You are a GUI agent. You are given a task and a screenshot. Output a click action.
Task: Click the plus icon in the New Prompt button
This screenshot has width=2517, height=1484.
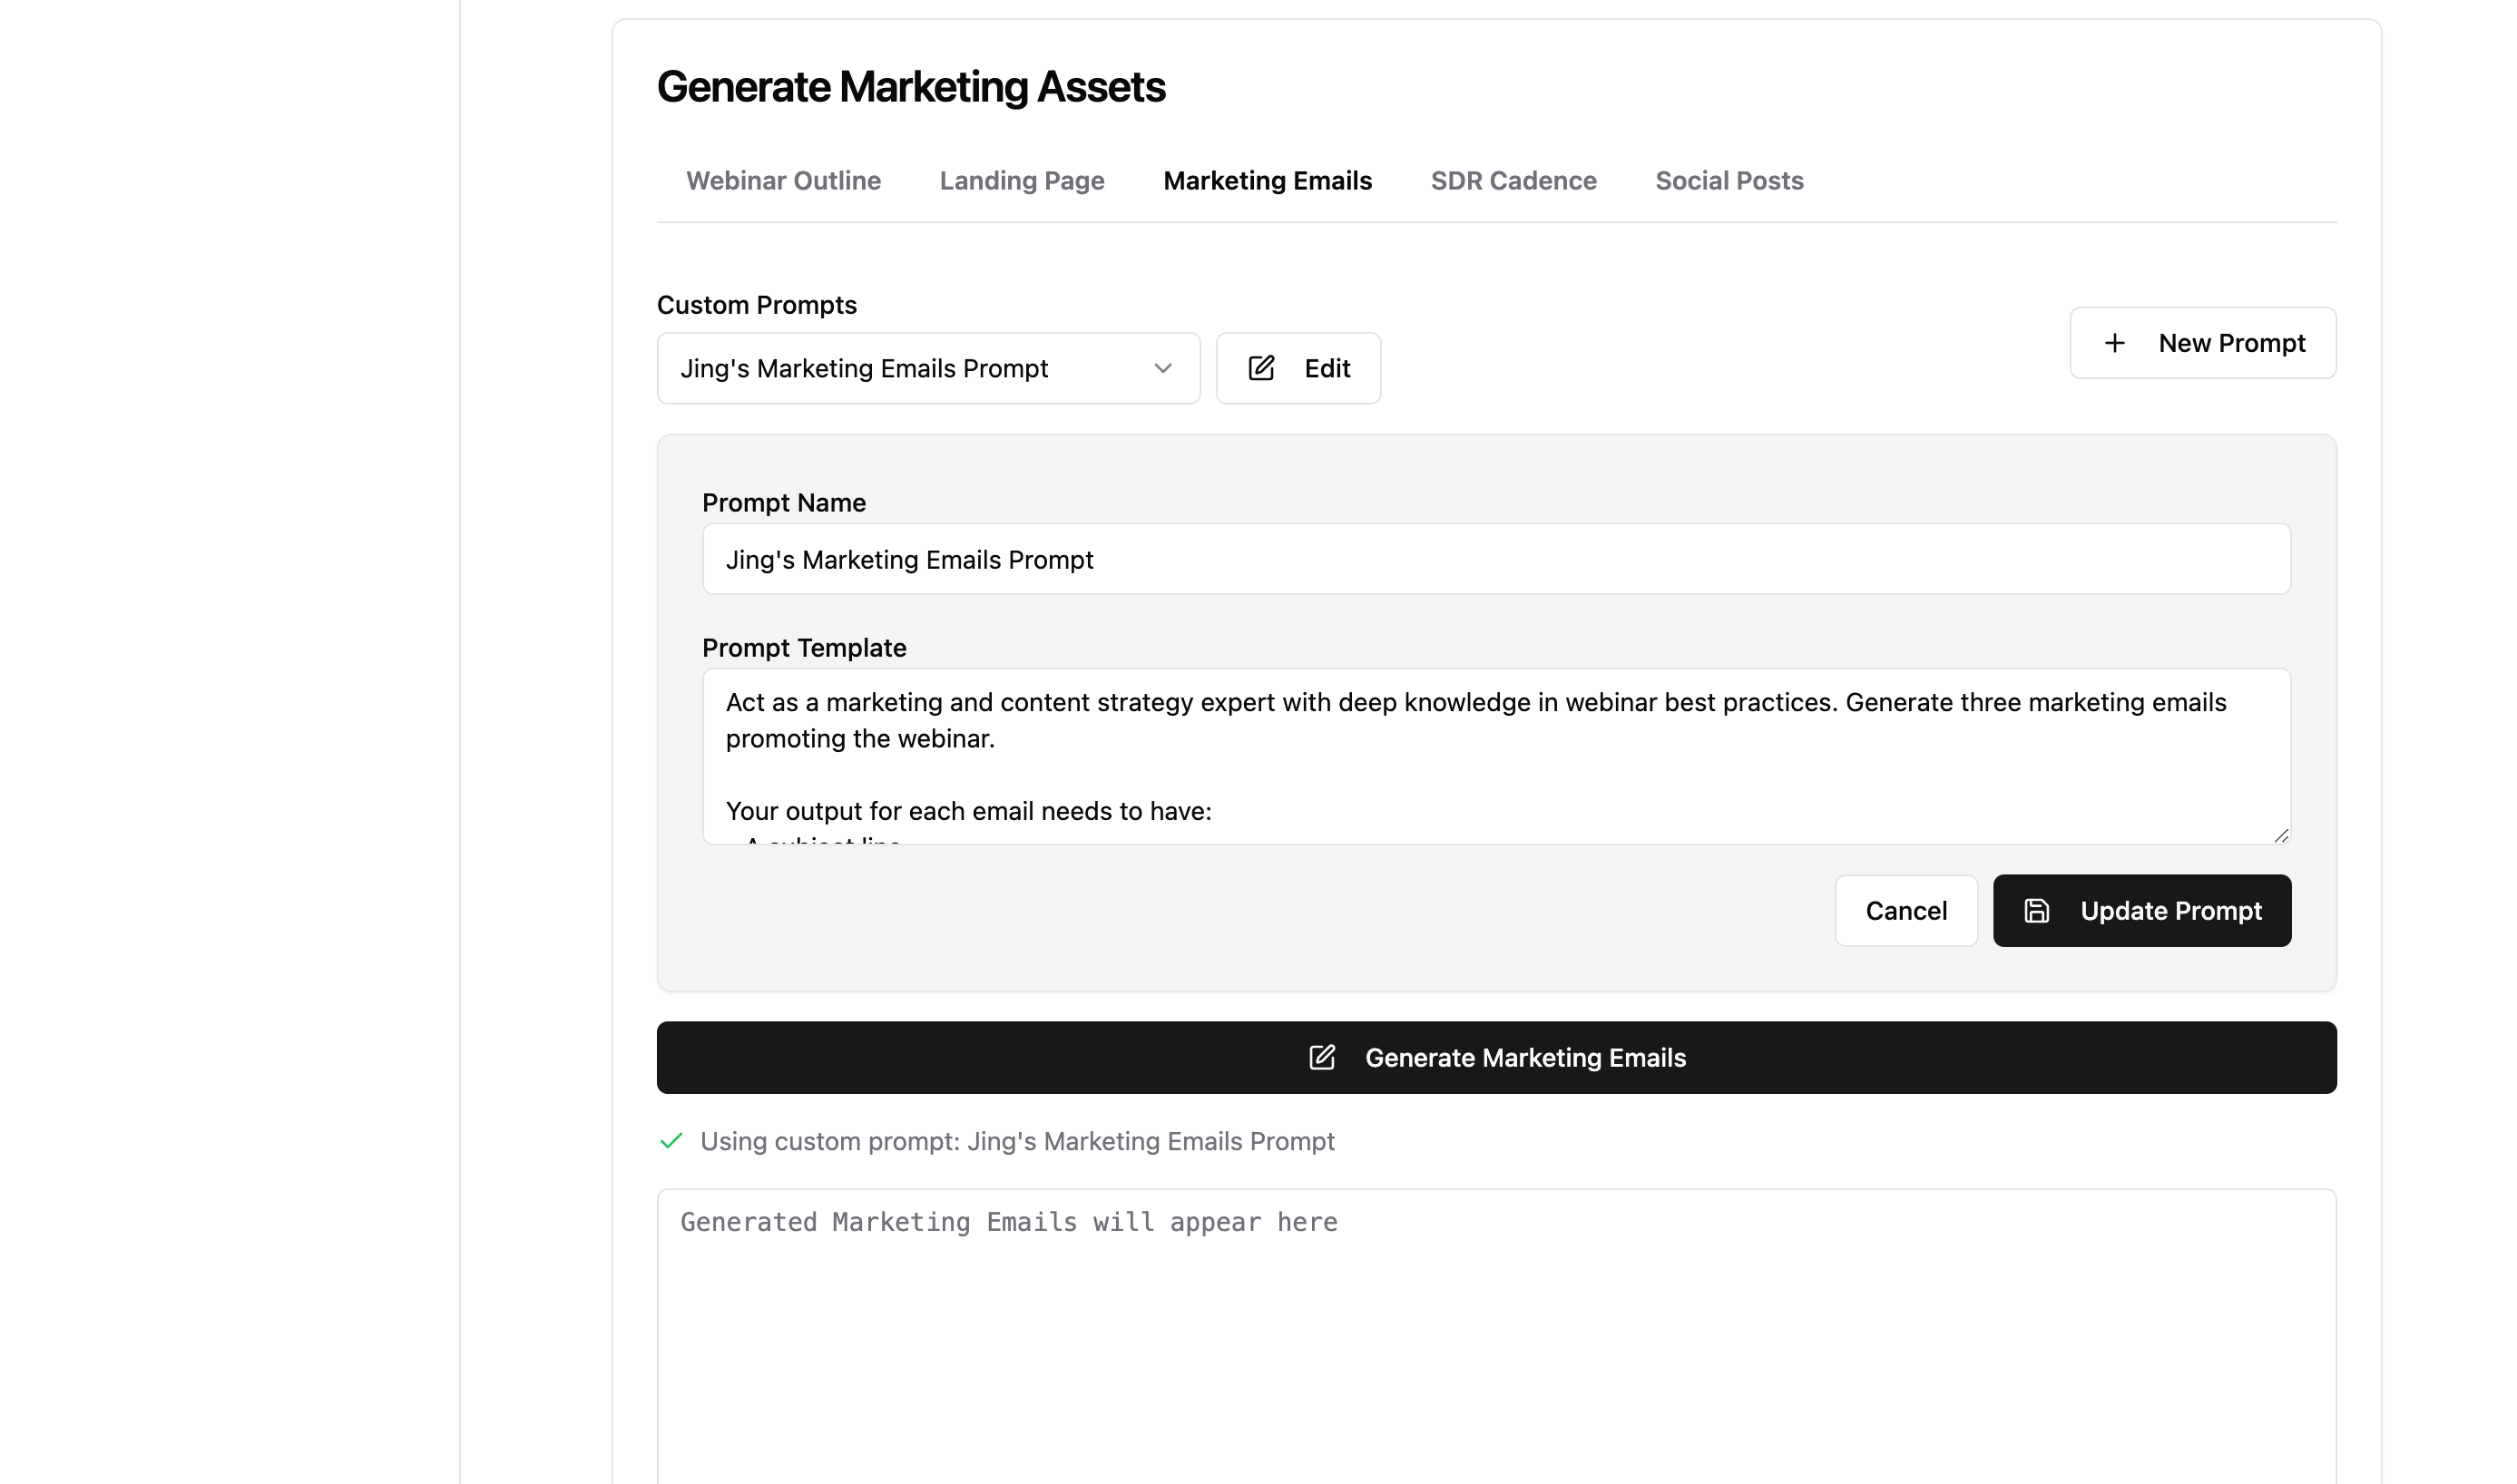[x=2114, y=343]
